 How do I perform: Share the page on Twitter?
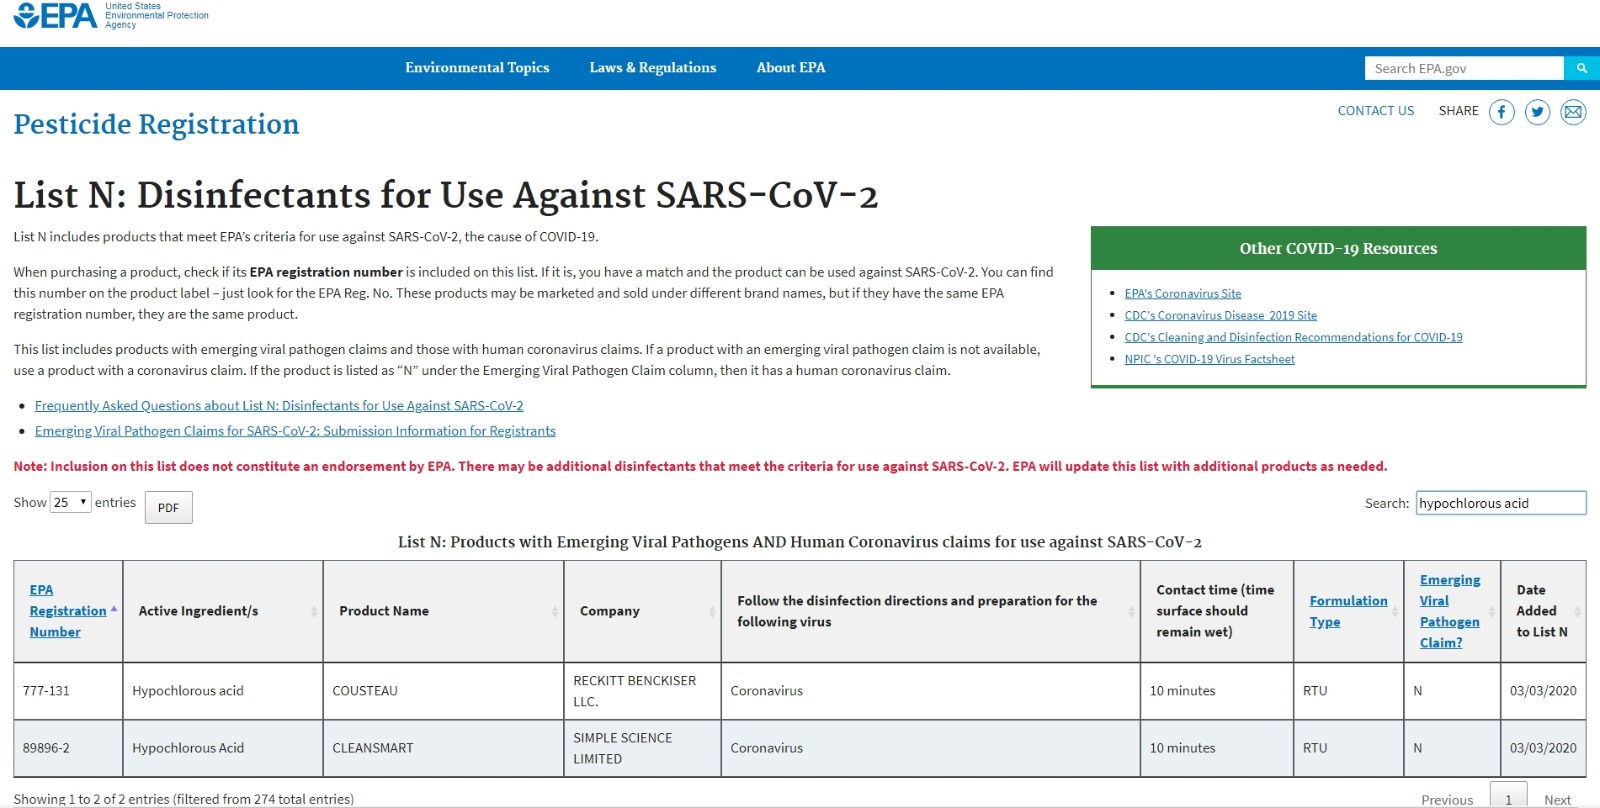(1538, 112)
